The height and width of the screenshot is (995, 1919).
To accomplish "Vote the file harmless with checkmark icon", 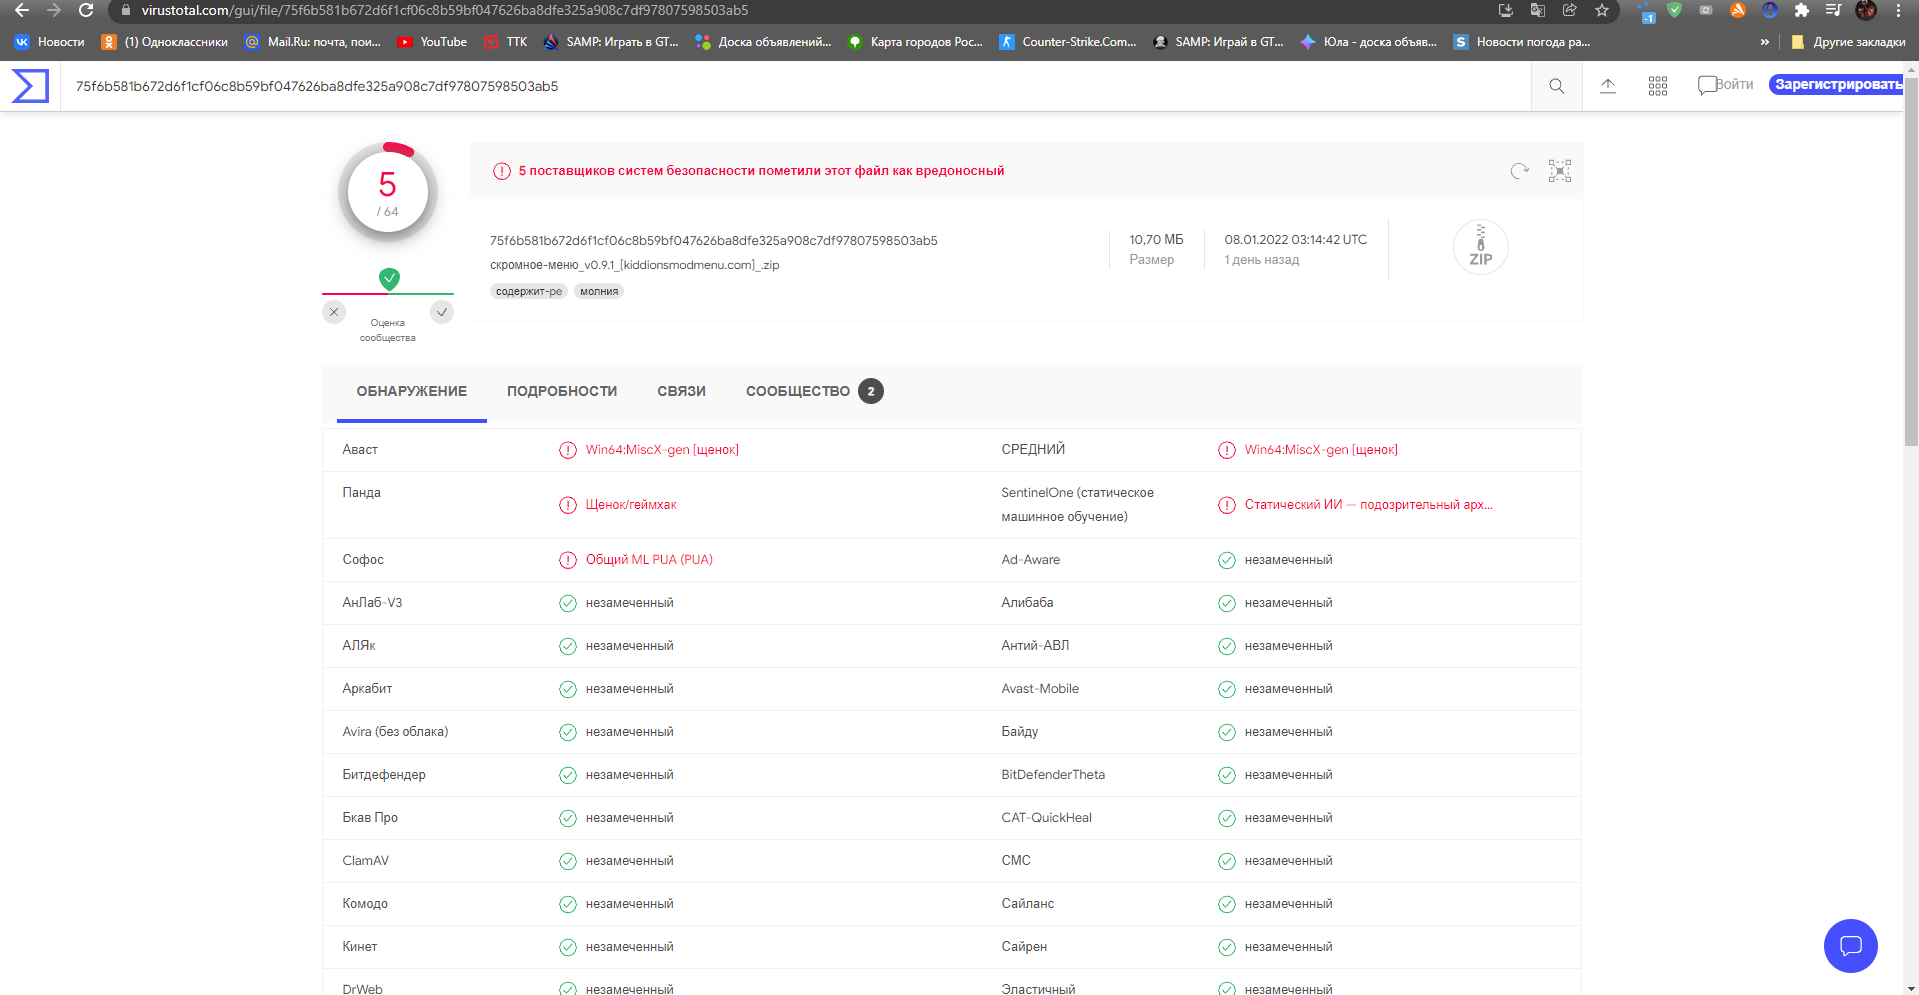I will click(x=442, y=312).
